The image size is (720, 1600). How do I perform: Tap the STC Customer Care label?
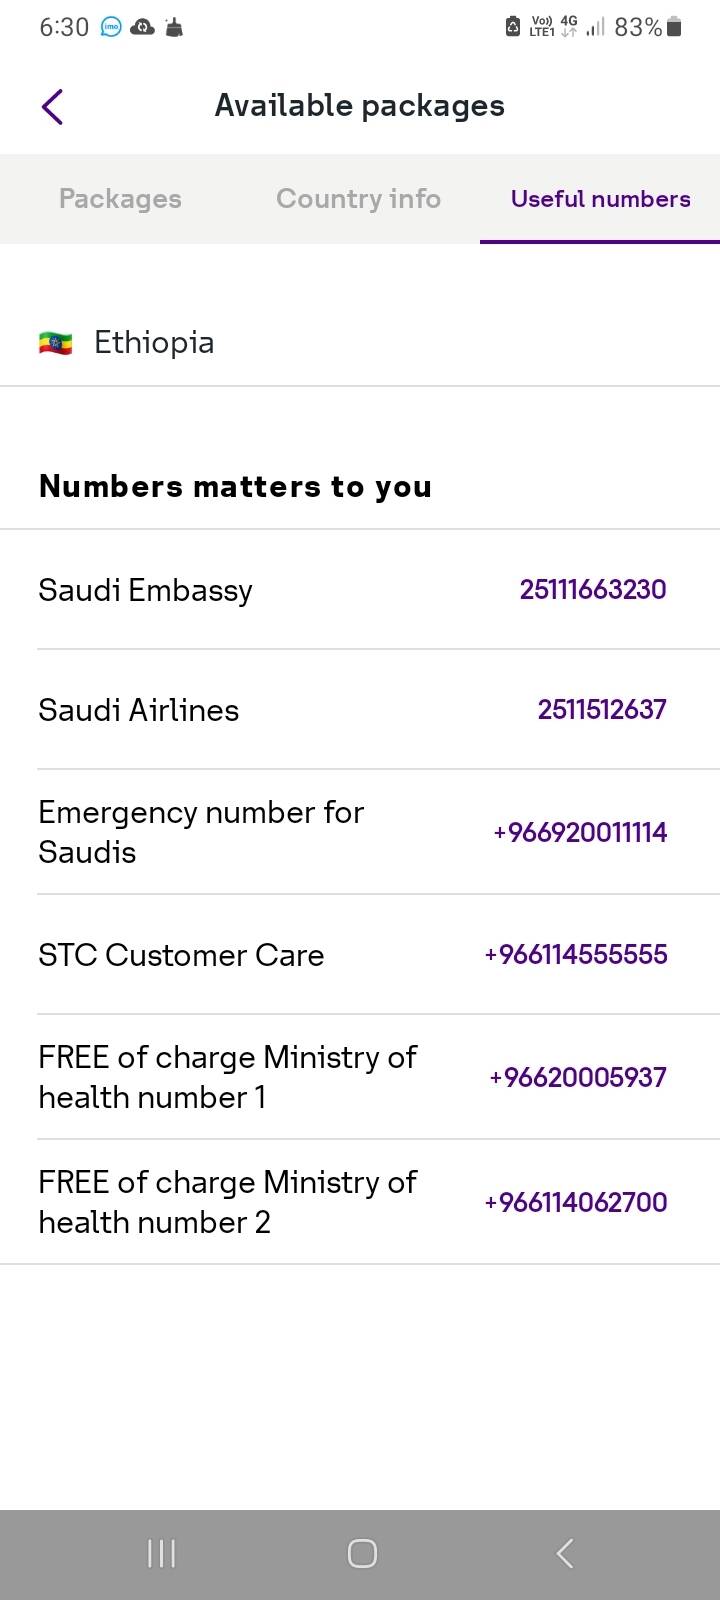(181, 955)
